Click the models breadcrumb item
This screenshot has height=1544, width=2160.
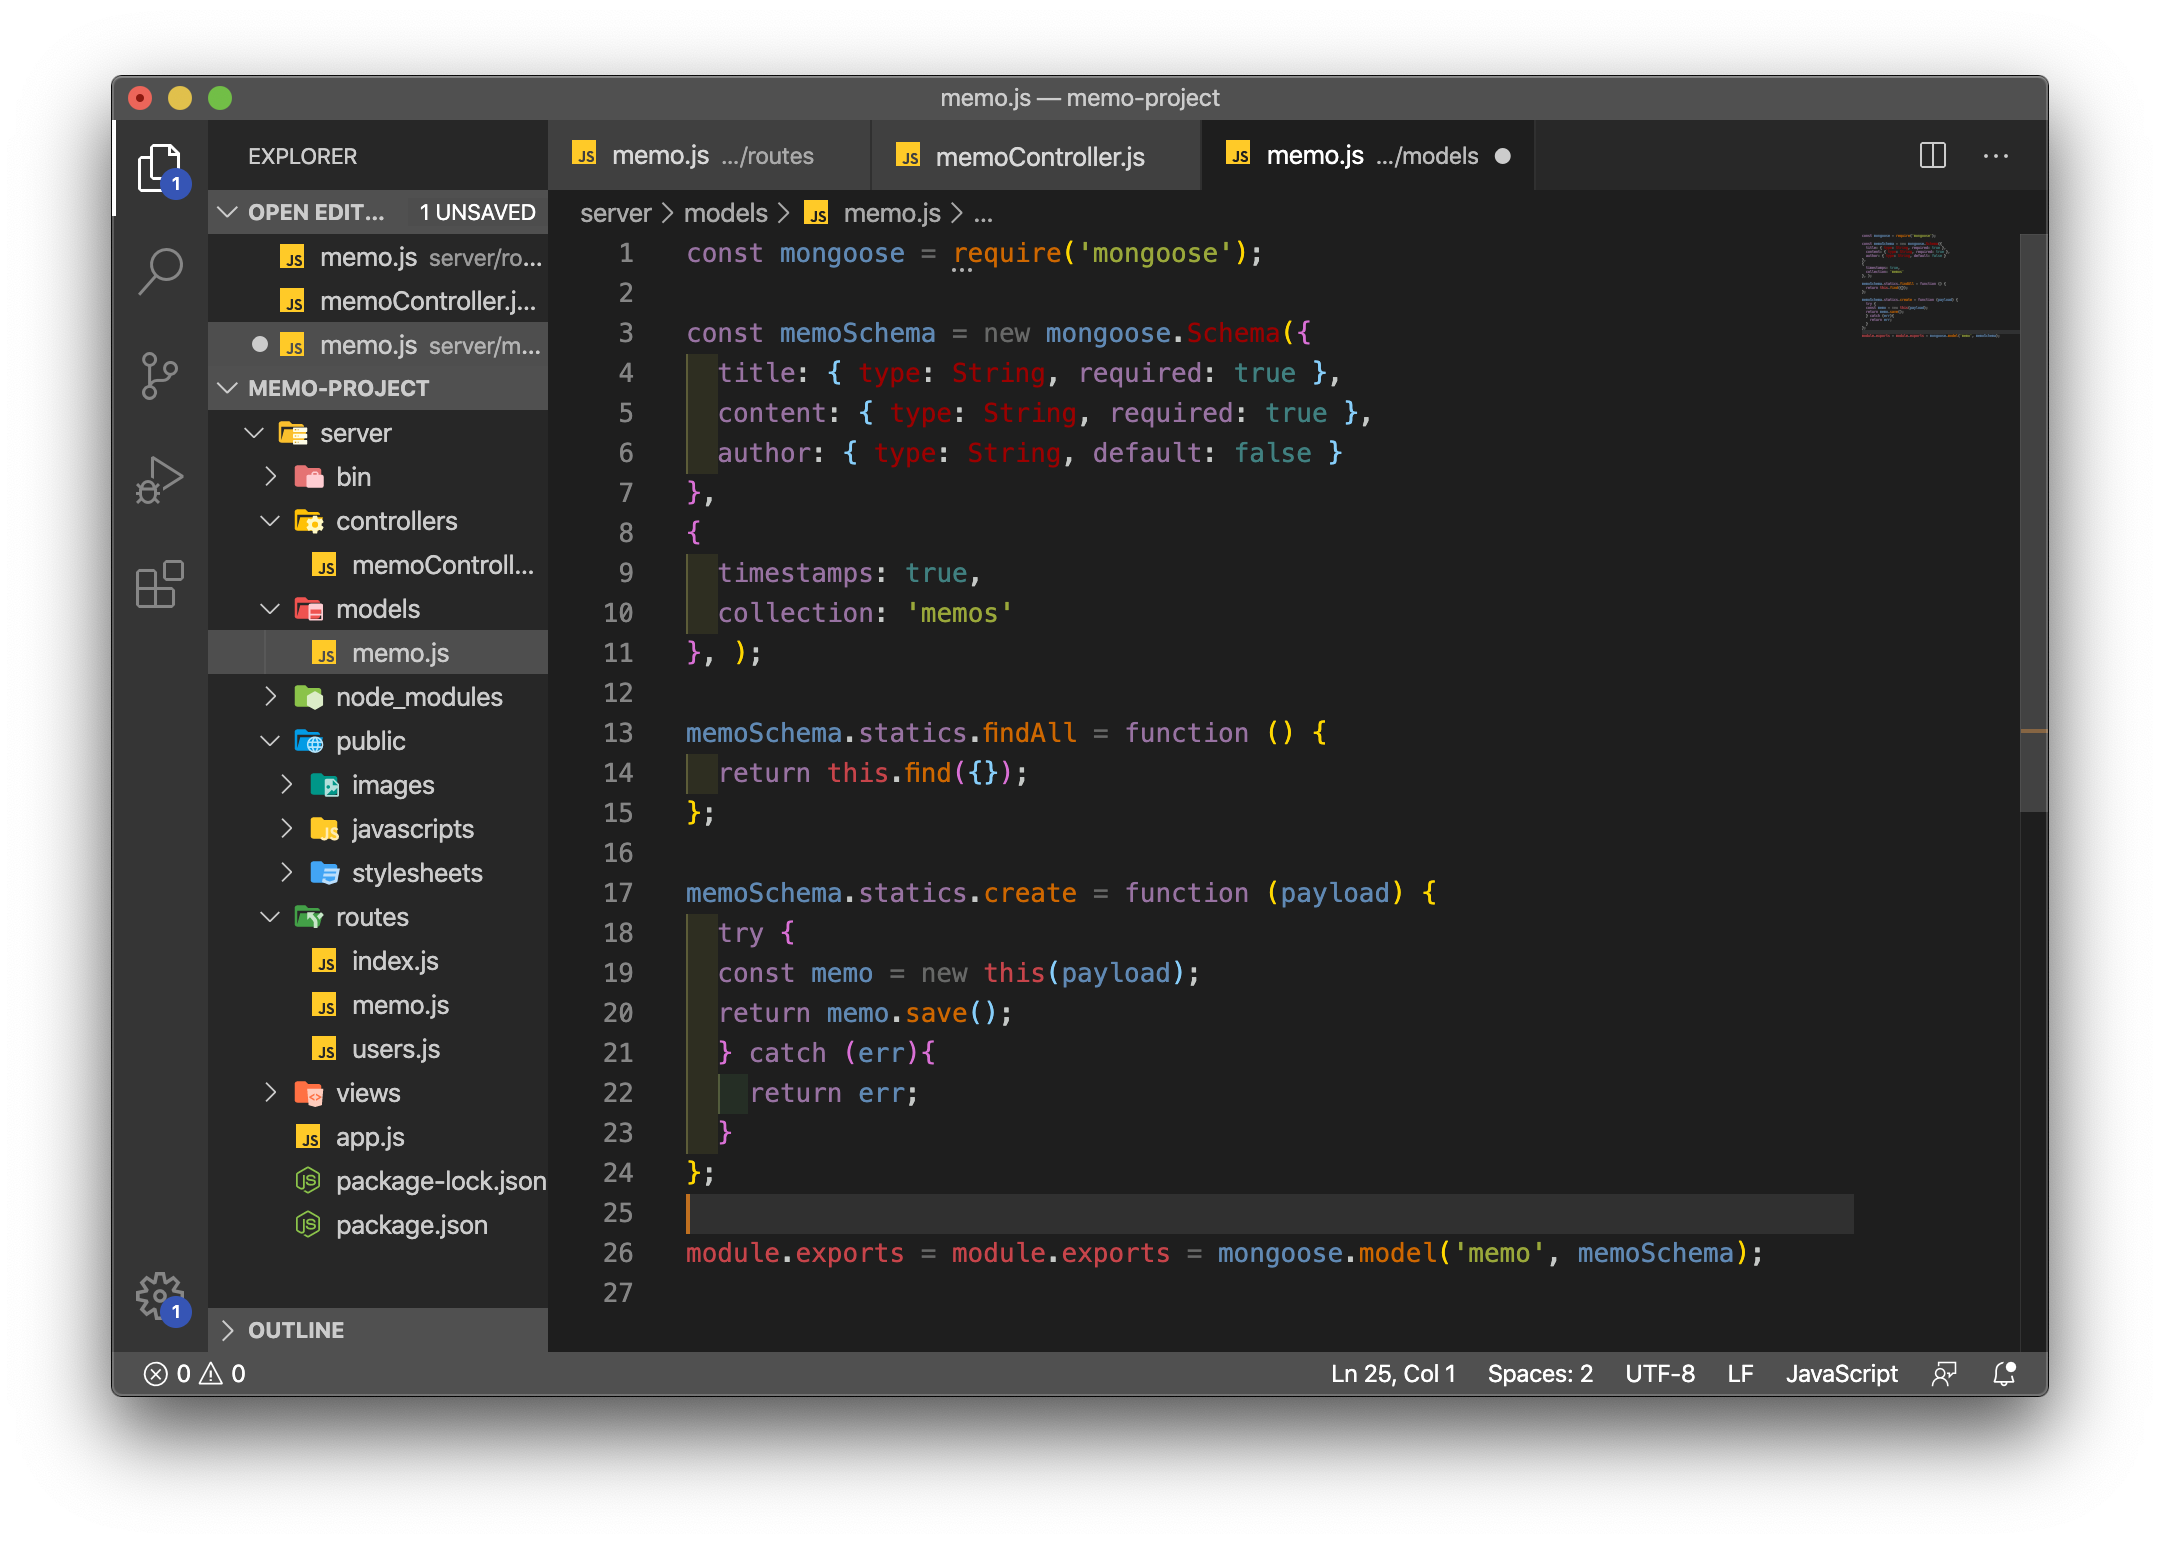click(726, 212)
